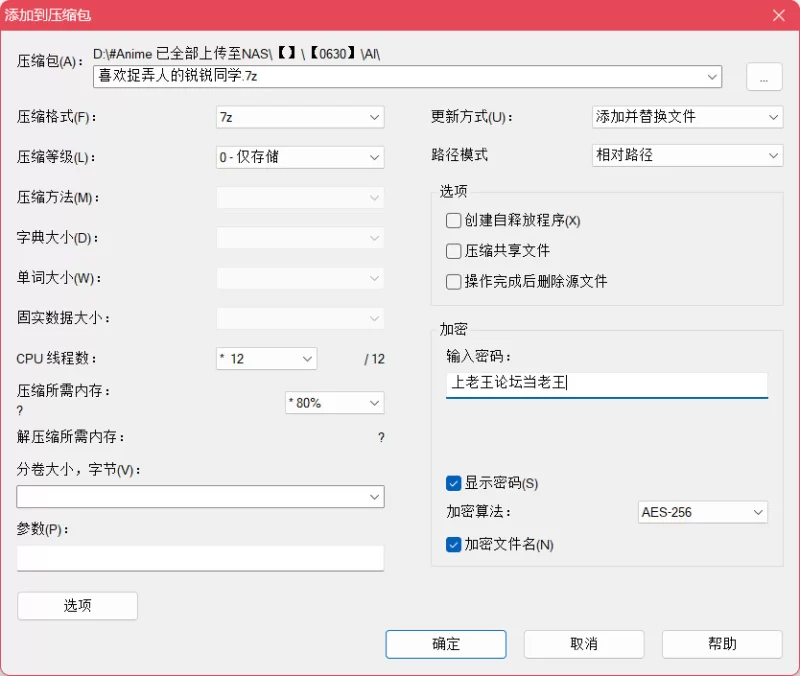This screenshot has width=800, height=676.
Task: Click the "/ 12" thread count text
Action: point(374,359)
